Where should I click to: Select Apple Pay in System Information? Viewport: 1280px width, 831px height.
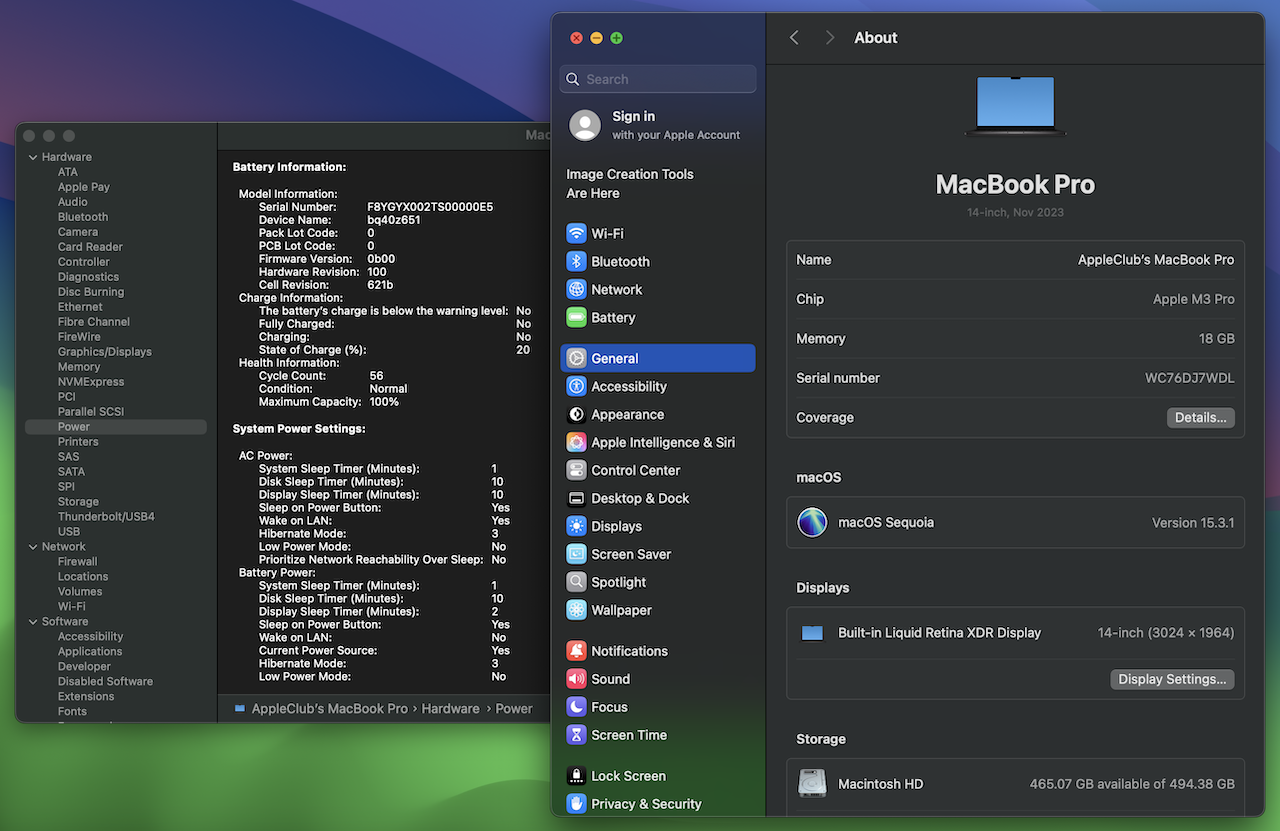pos(84,187)
